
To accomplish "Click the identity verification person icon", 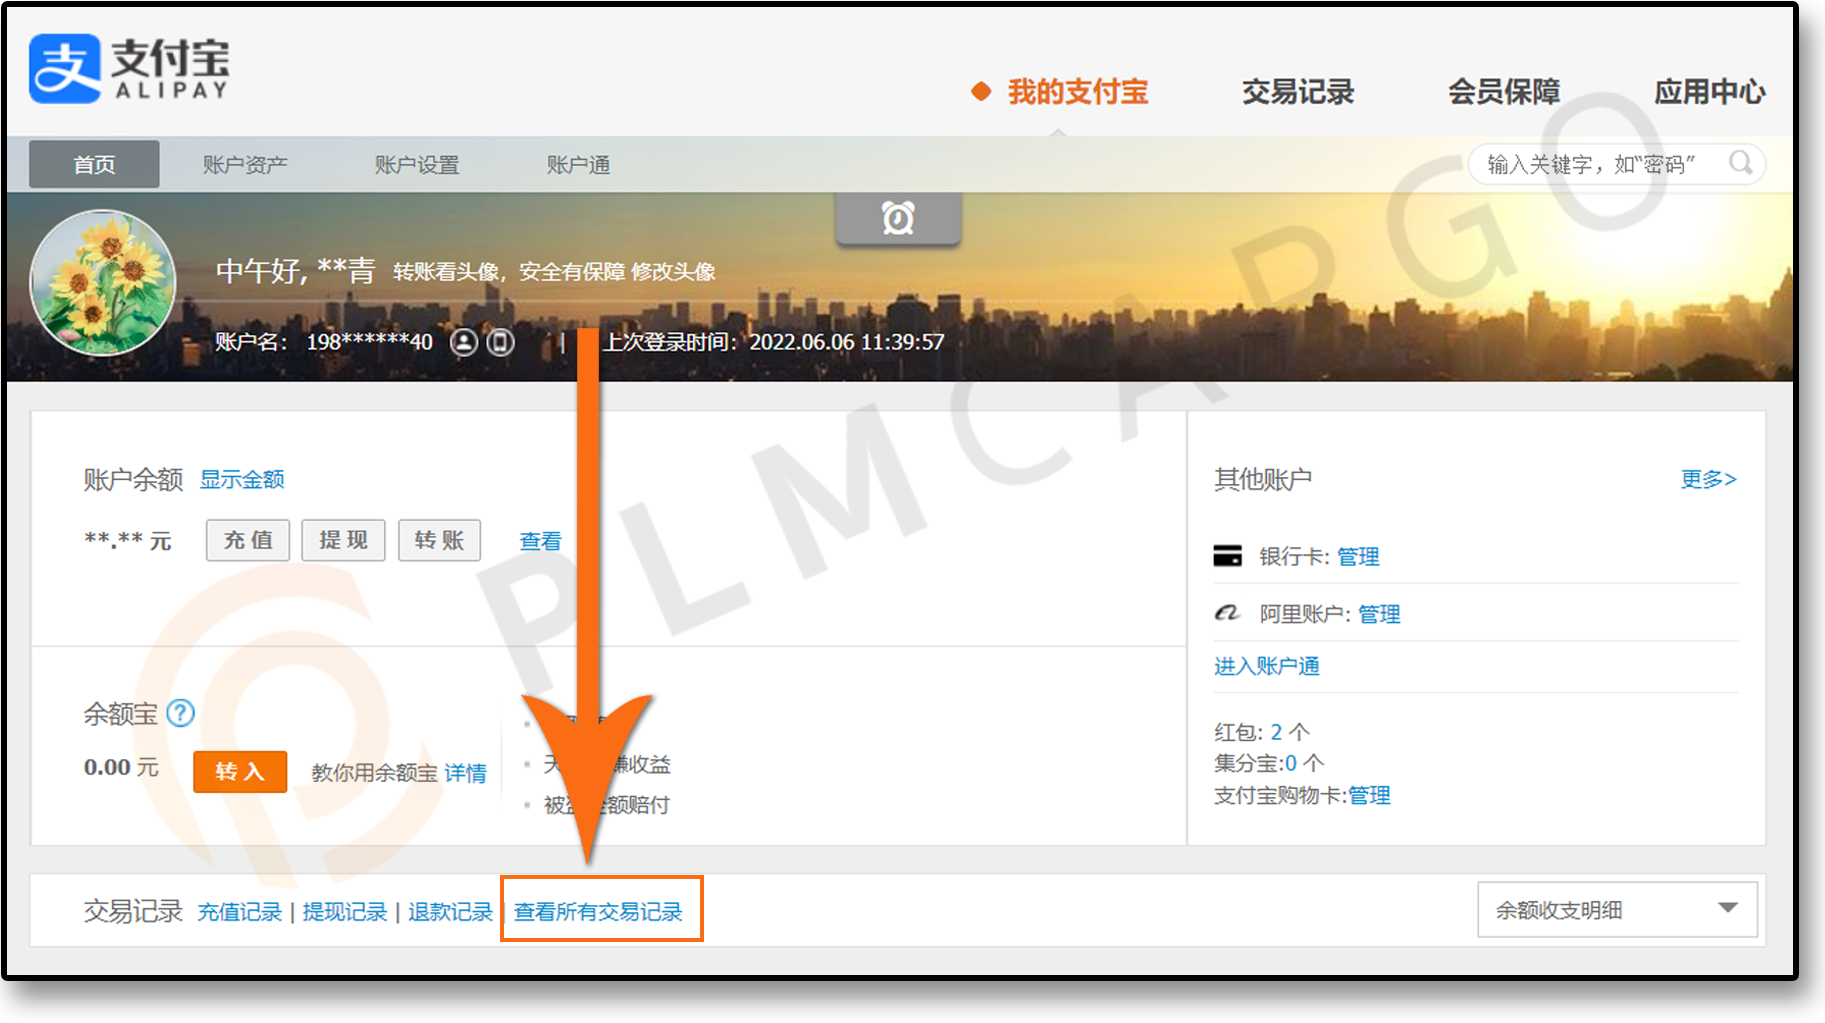I will (463, 342).
